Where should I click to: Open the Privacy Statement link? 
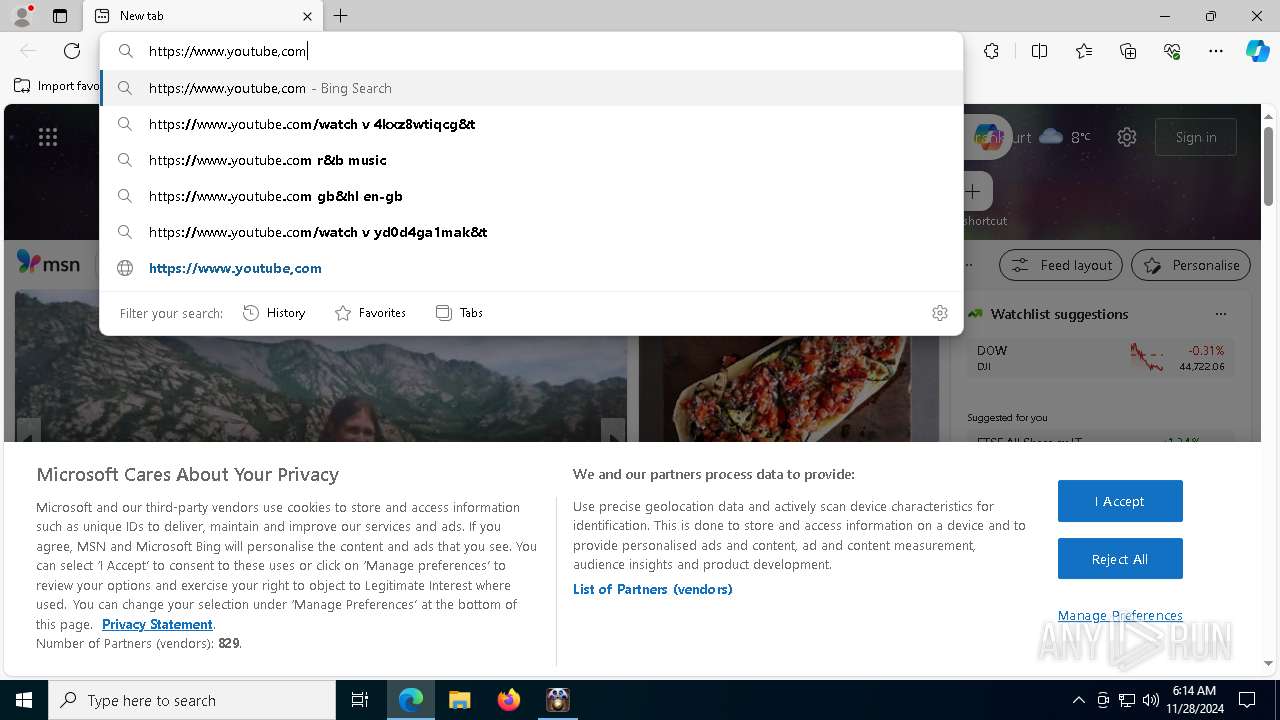tap(157, 624)
